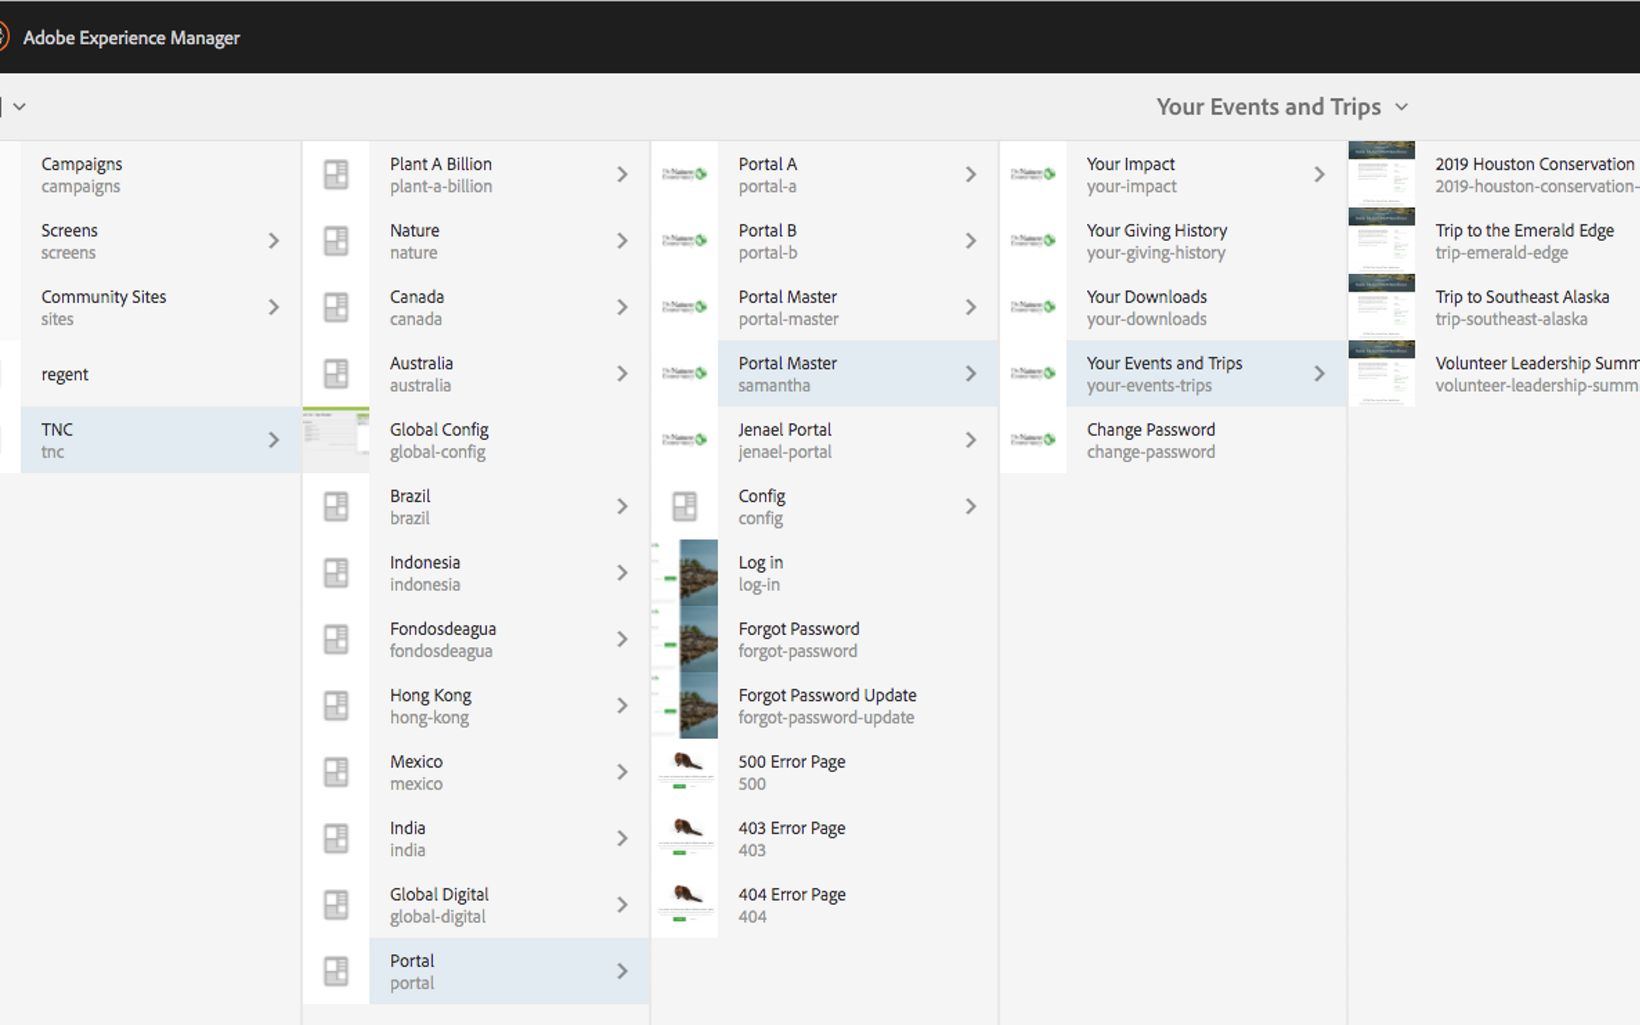Select the 404 Error Page thumbnail
Image resolution: width=1640 pixels, height=1025 pixels.
pyautogui.click(x=685, y=905)
